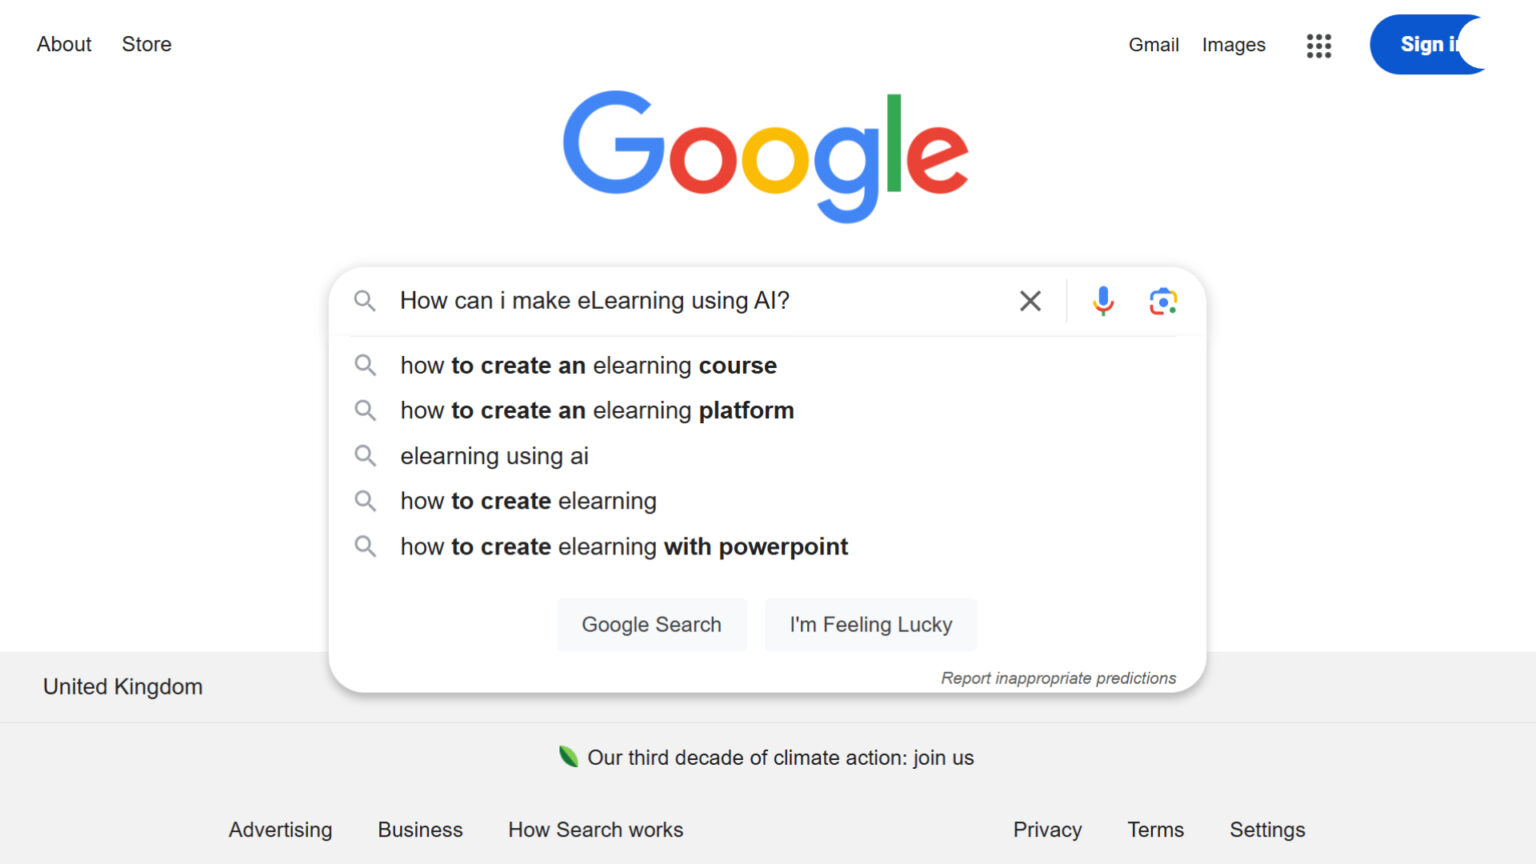Select suggestion 'how to create elearning with powerpoint'
The width and height of the screenshot is (1536, 864).
[x=623, y=546]
